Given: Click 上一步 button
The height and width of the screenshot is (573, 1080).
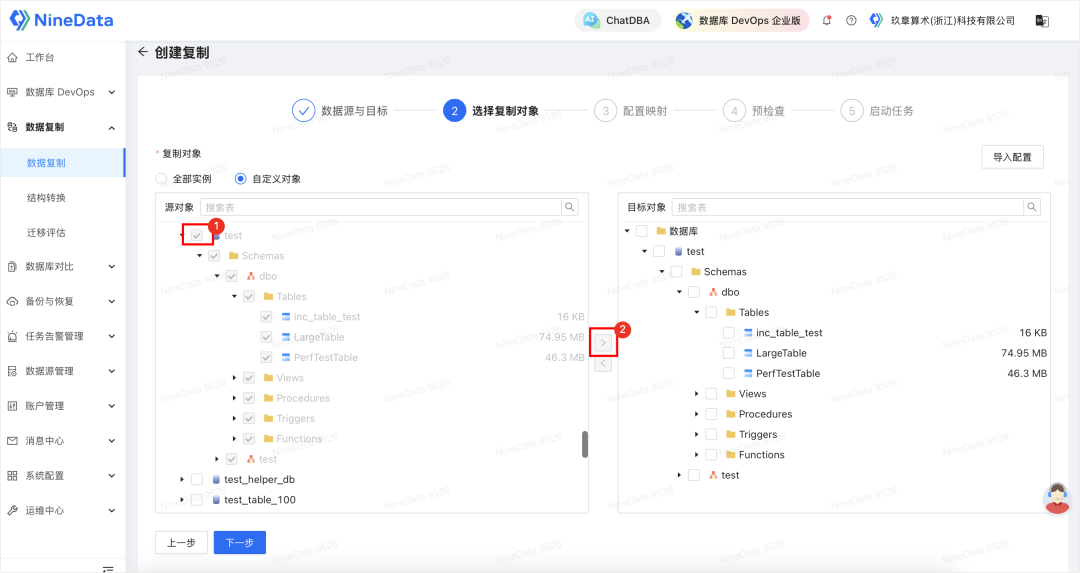Looking at the screenshot, I should (x=181, y=543).
